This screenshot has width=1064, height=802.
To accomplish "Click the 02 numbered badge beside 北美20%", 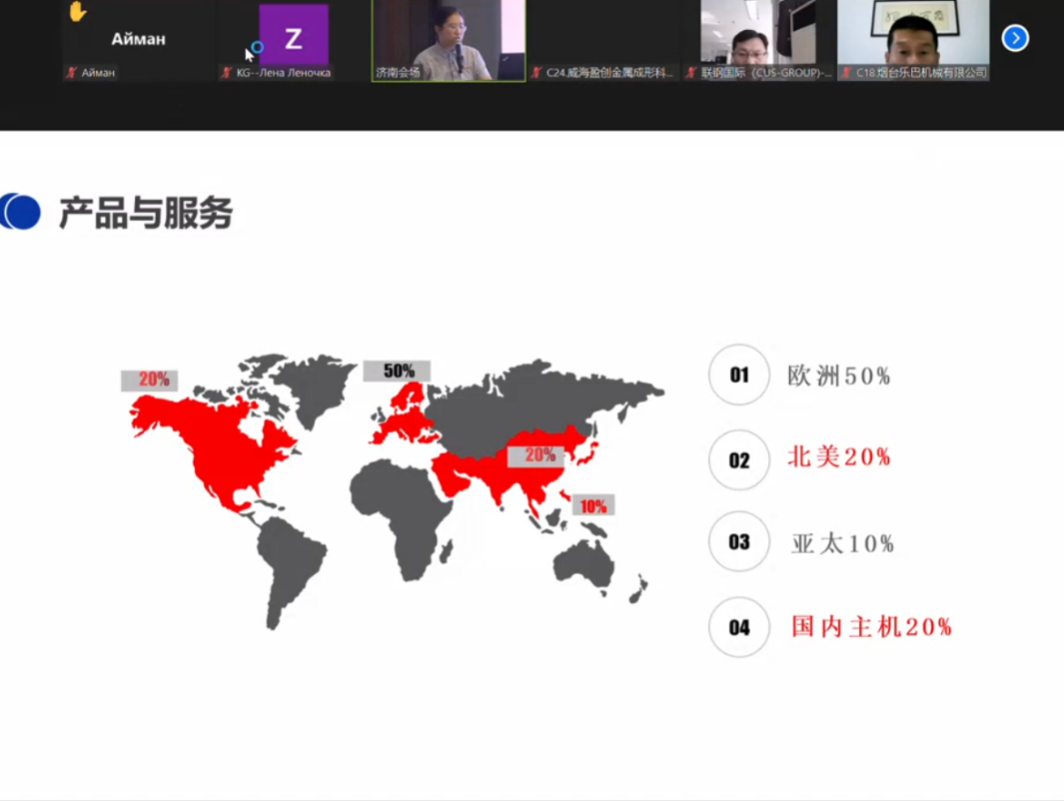I will point(738,460).
